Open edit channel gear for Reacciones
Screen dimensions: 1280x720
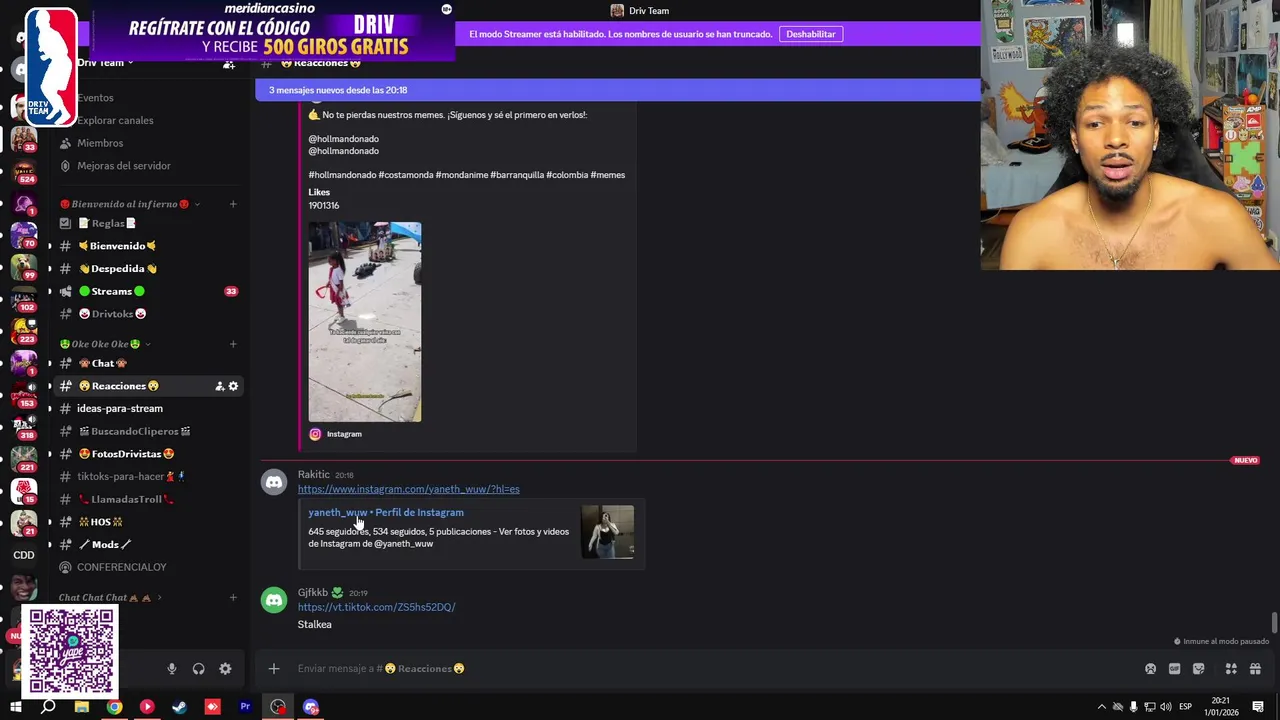point(234,386)
